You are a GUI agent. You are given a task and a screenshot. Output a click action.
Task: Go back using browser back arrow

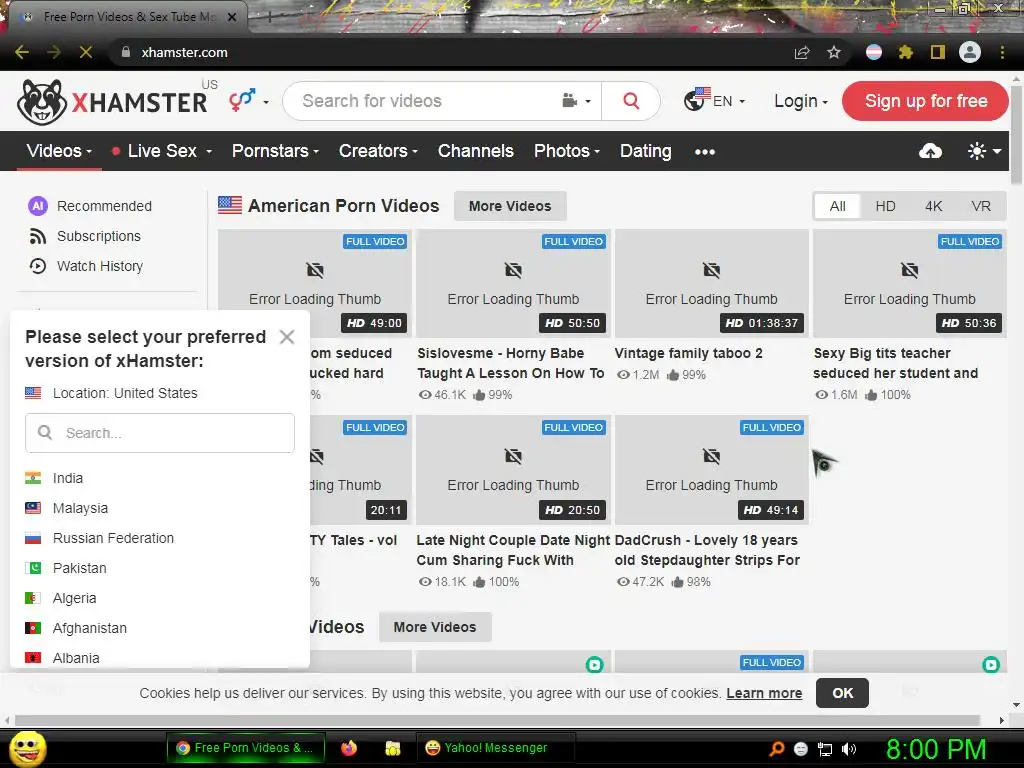coord(22,52)
